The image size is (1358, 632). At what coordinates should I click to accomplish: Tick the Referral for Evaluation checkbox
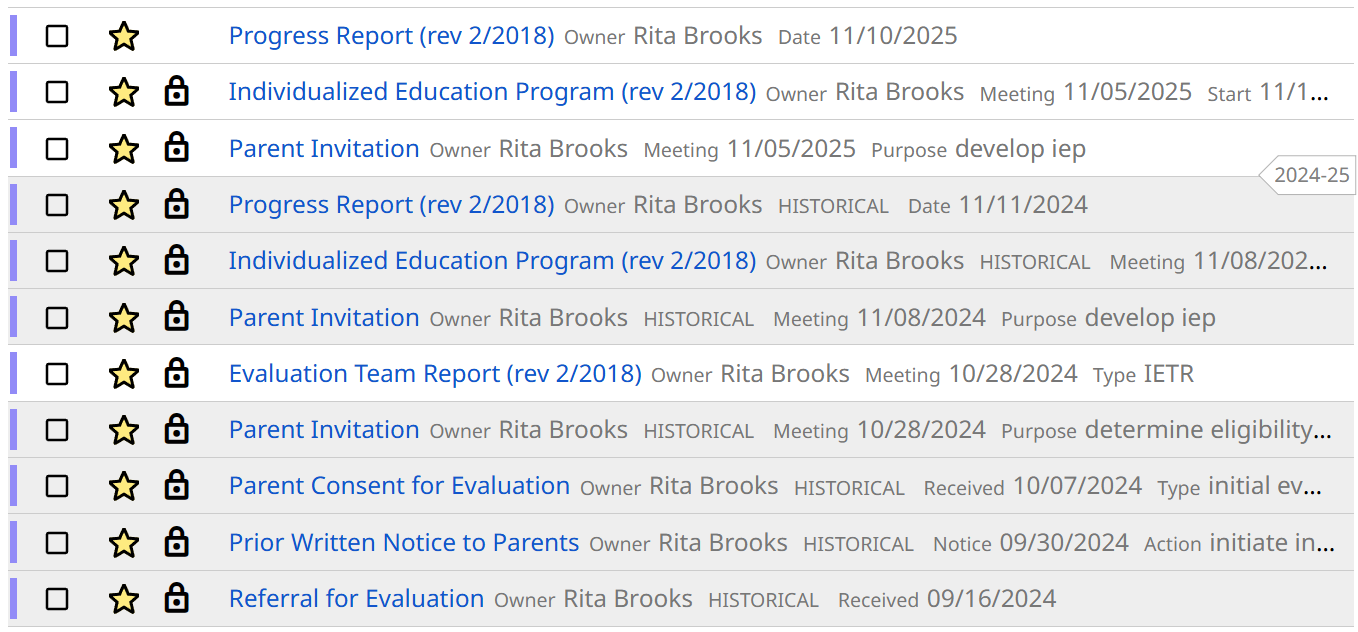pos(57,599)
